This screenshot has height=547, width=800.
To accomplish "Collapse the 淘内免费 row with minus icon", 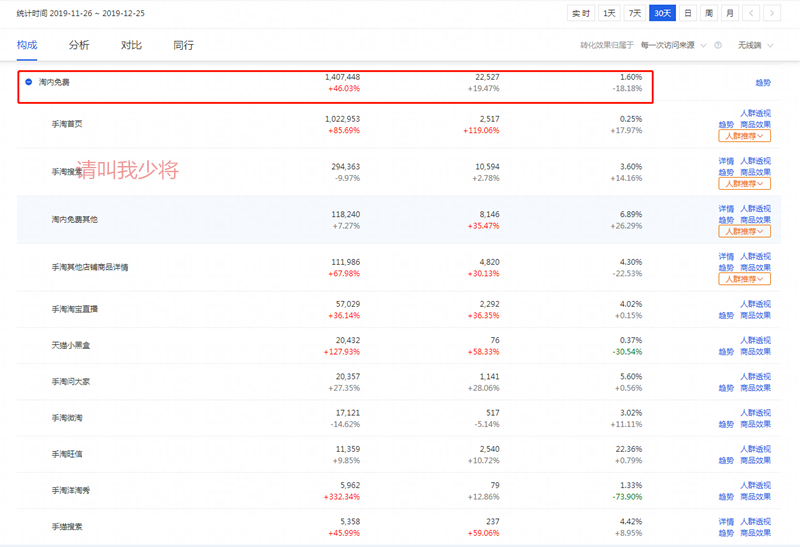I will click(x=28, y=82).
